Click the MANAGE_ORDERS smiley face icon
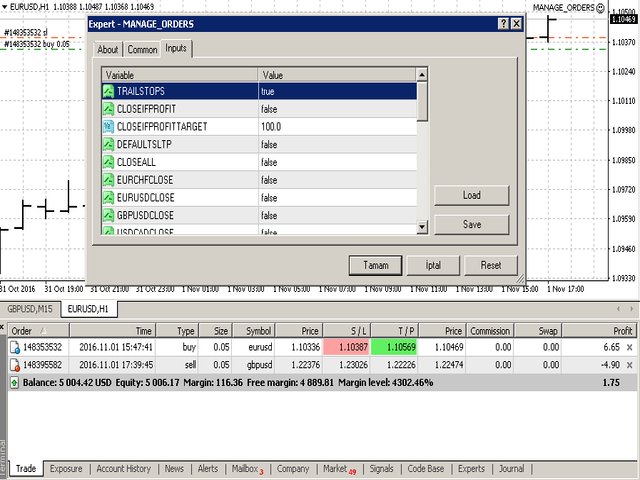Image resolution: width=640 pixels, height=480 pixels. pyautogui.click(x=601, y=8)
